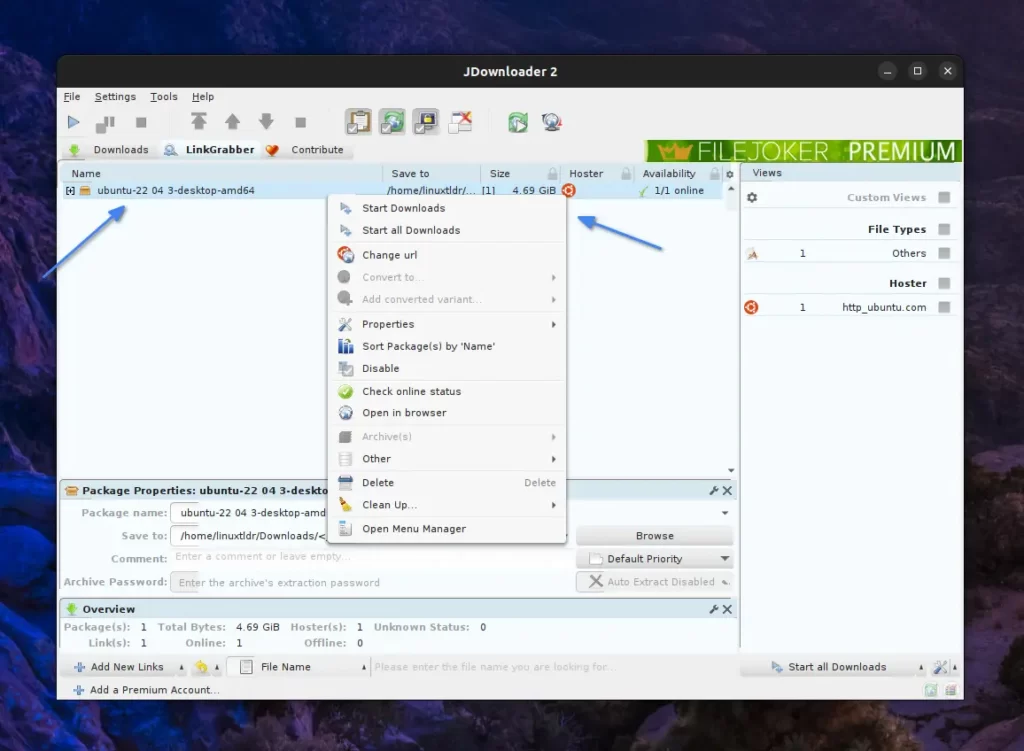Click the Update globe toolbar icon
Screen dimensions: 1024x751
pyautogui.click(x=552, y=122)
